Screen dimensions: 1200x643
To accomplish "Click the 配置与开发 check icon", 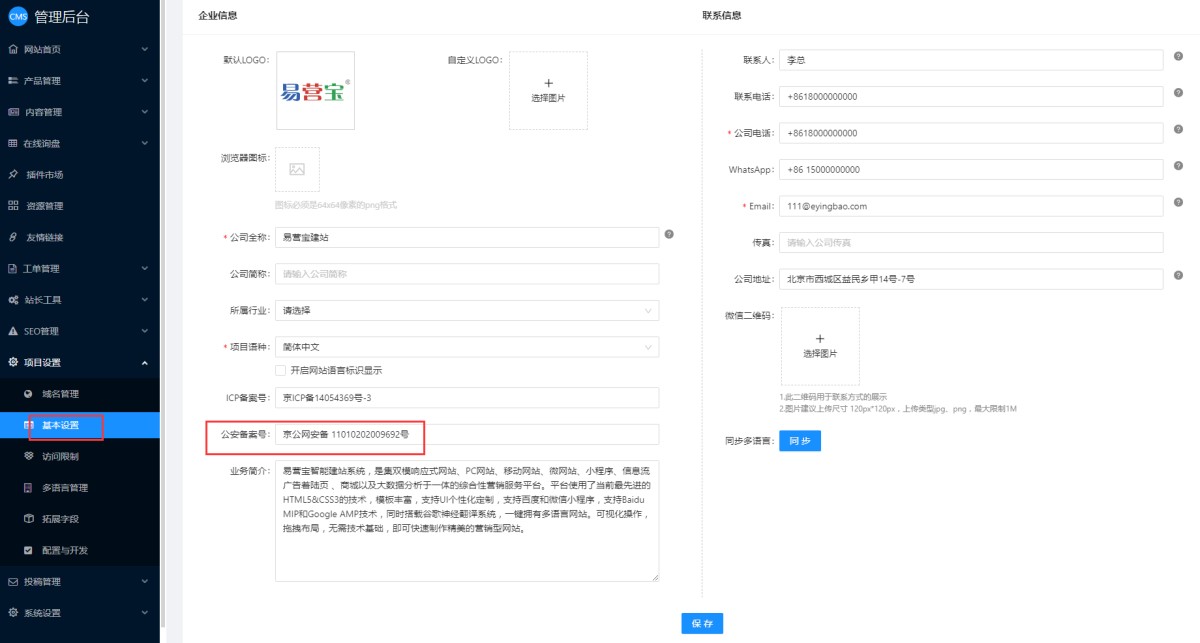I will (29, 550).
